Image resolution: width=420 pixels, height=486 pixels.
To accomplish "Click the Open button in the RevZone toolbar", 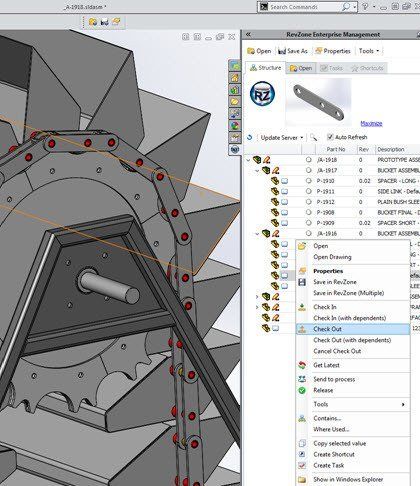I will pos(259,51).
